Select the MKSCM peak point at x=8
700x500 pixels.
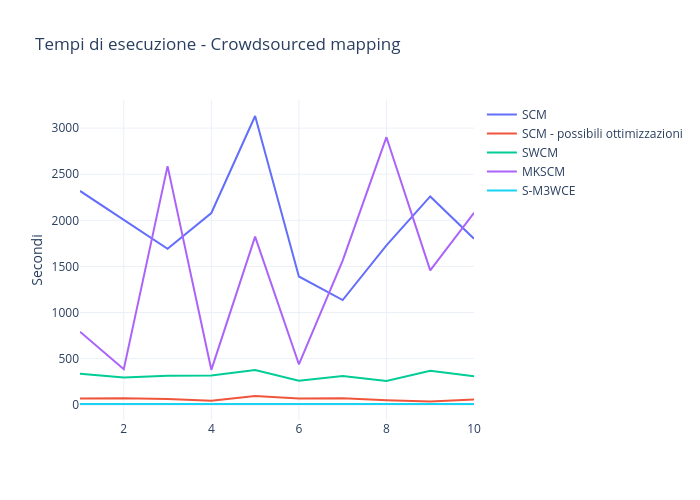[386, 137]
